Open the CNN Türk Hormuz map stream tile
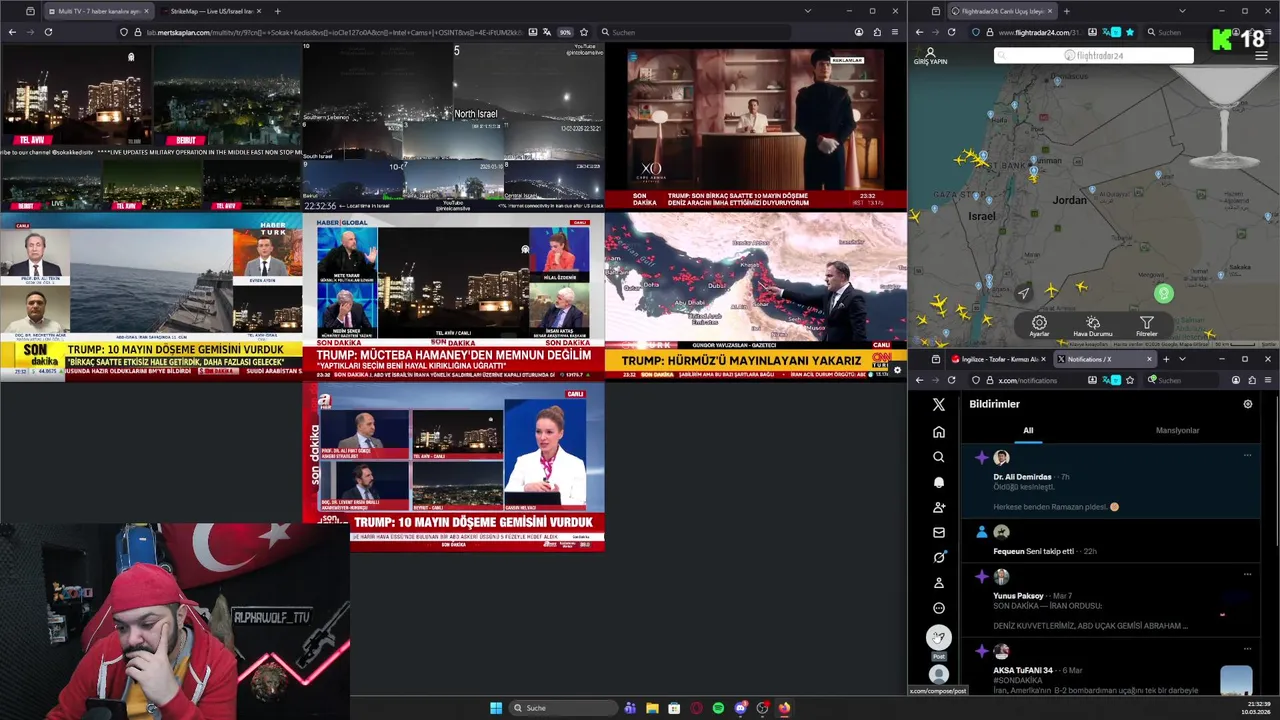 (755, 296)
